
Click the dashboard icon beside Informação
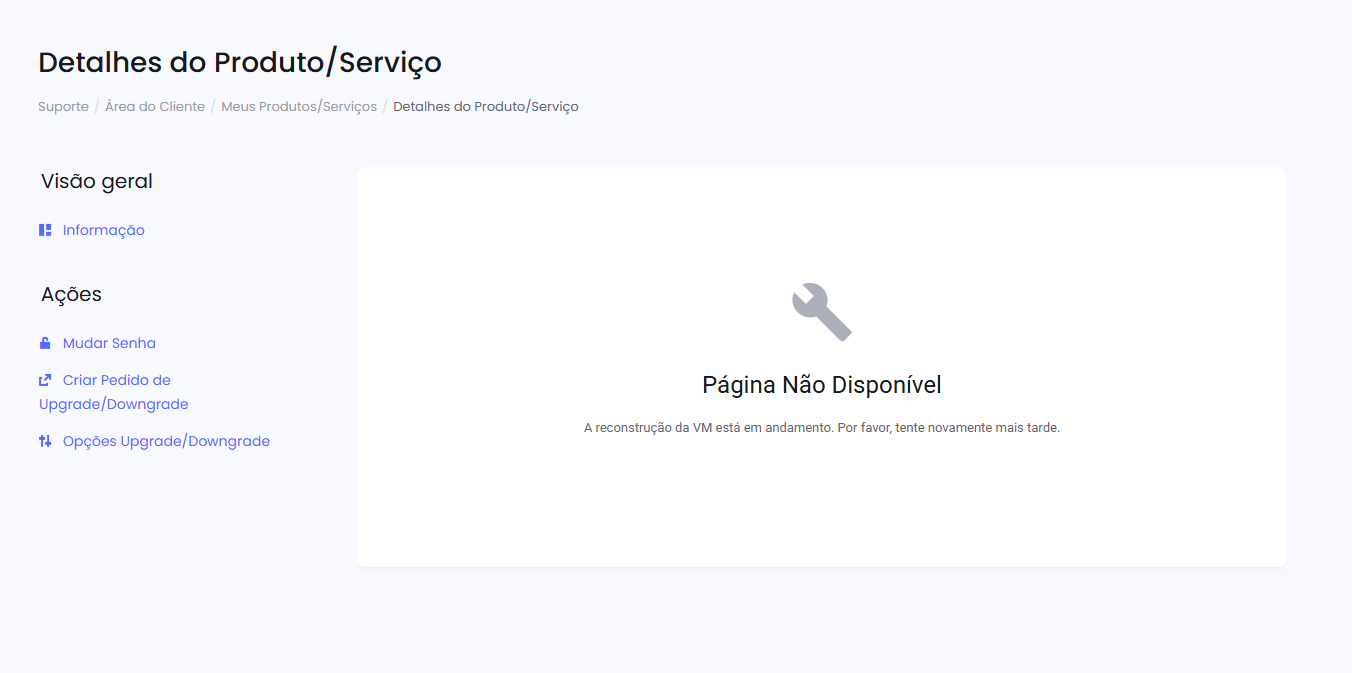(45, 230)
